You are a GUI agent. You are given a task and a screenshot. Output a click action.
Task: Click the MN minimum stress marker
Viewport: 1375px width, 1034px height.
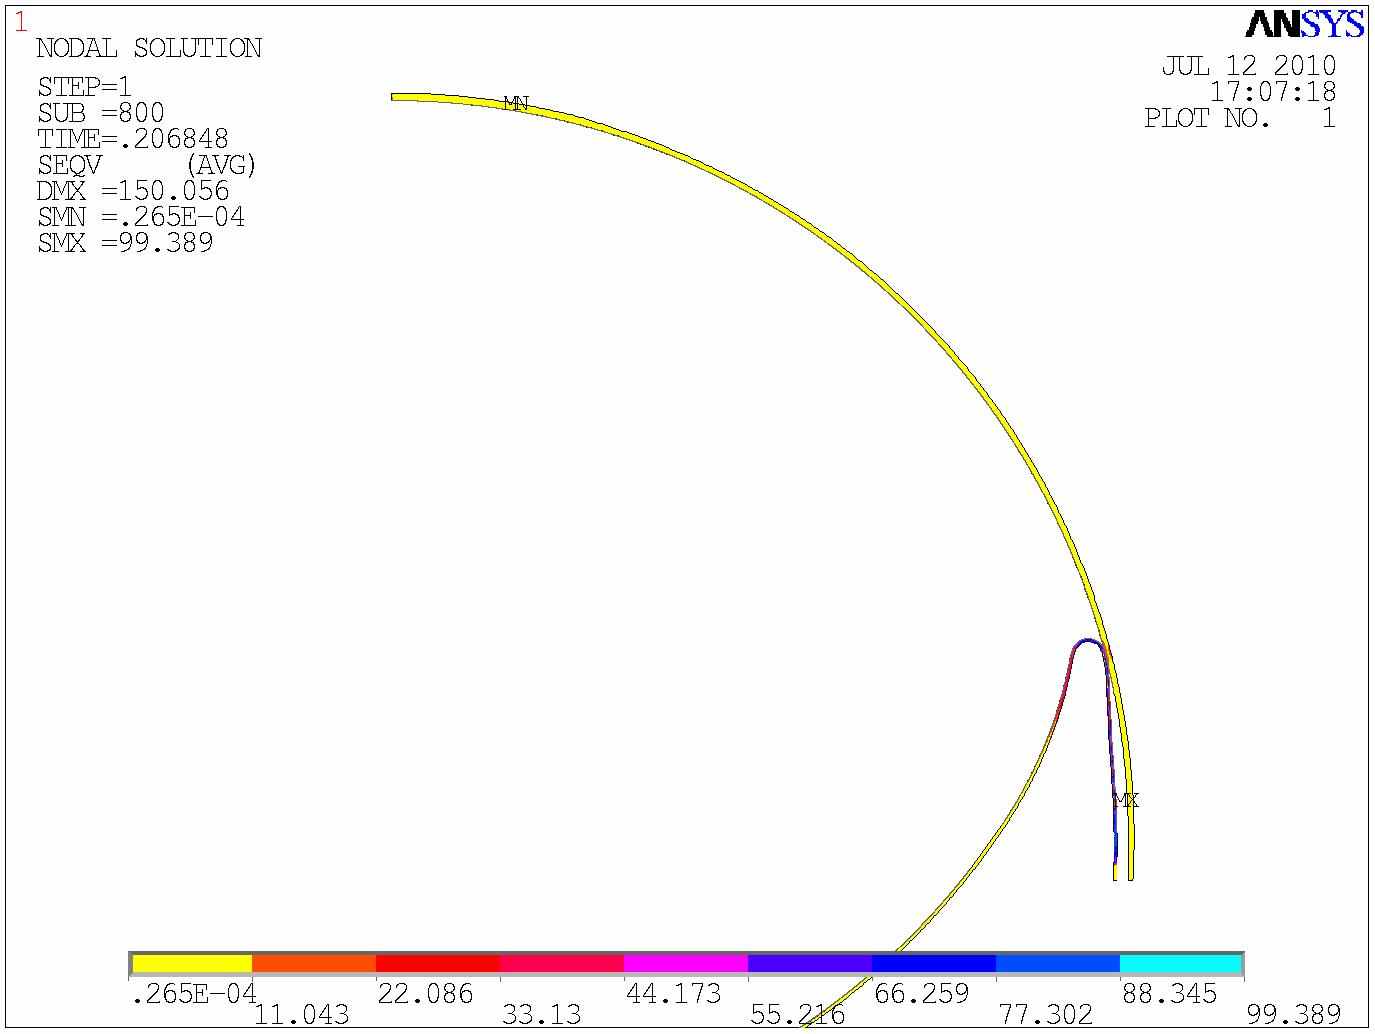pos(516,103)
